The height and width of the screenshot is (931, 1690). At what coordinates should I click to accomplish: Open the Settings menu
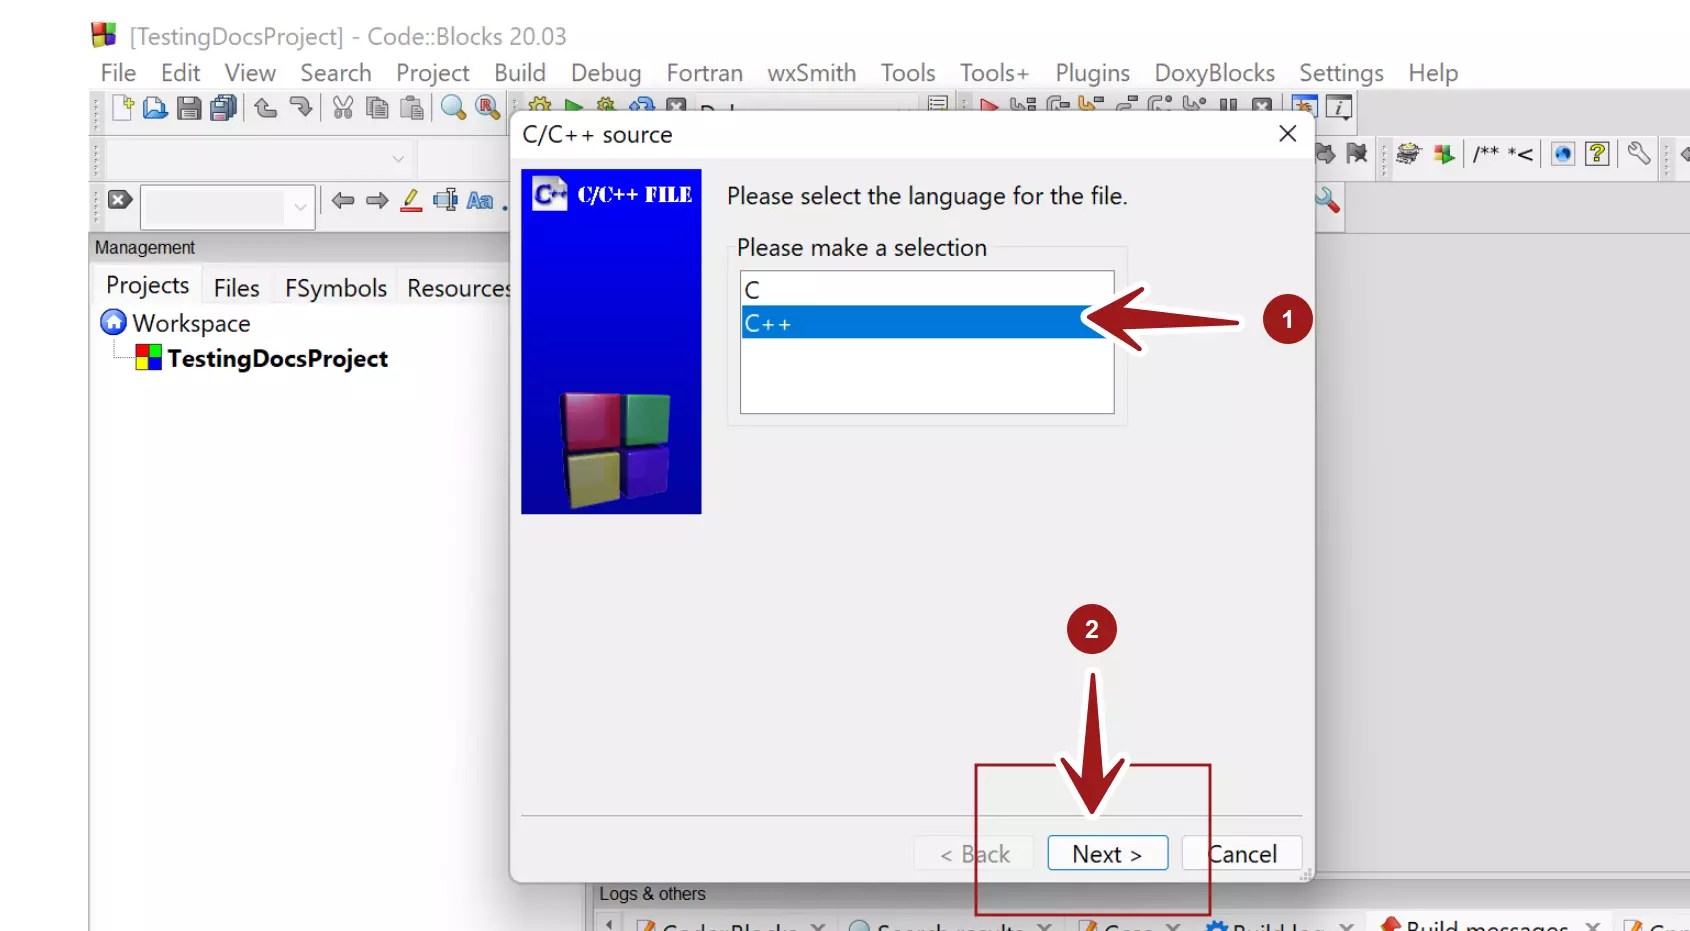click(x=1342, y=73)
